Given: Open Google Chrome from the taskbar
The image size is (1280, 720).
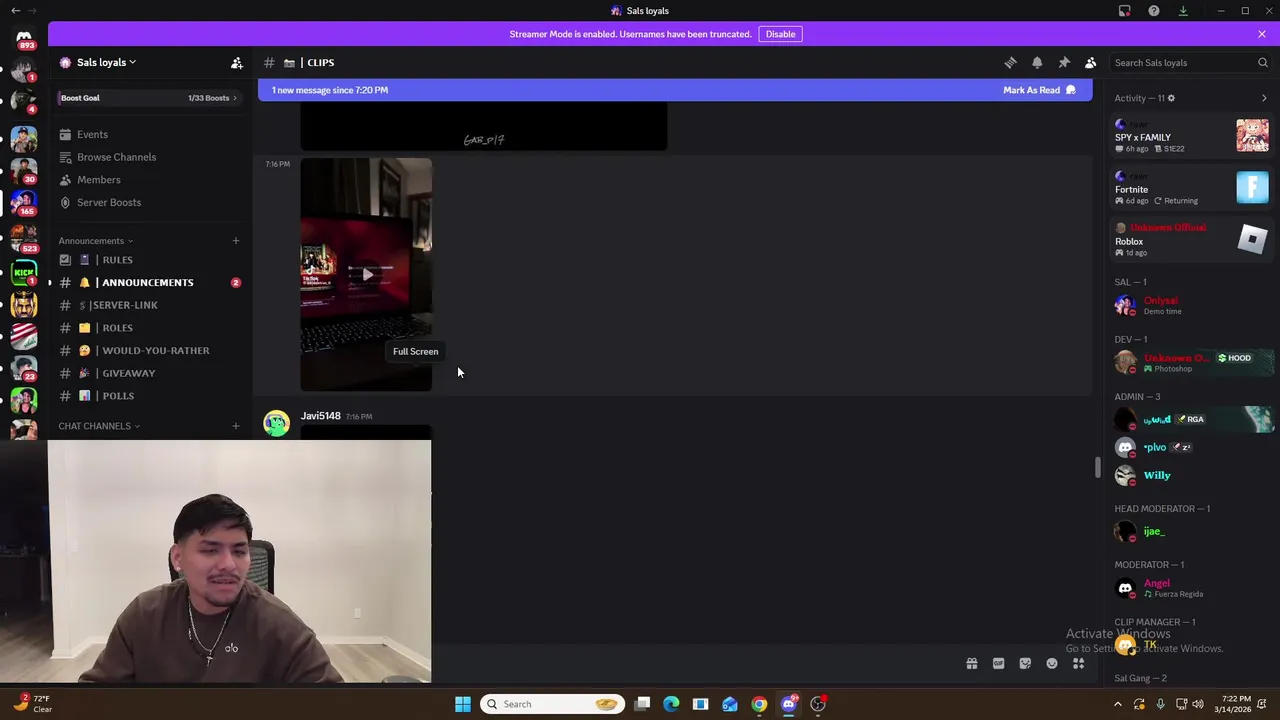Looking at the screenshot, I should tap(759, 704).
